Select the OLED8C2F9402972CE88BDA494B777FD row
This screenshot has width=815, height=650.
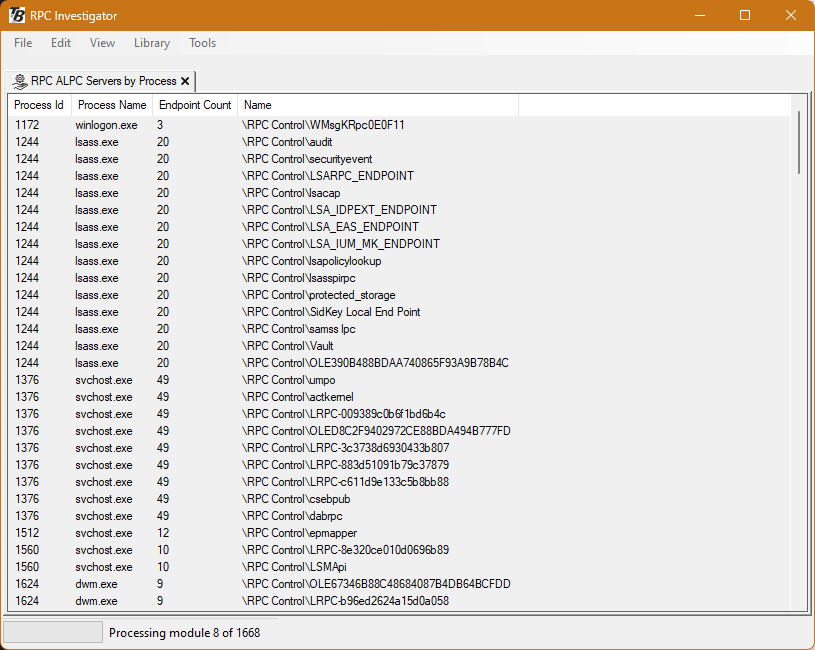click(399, 431)
